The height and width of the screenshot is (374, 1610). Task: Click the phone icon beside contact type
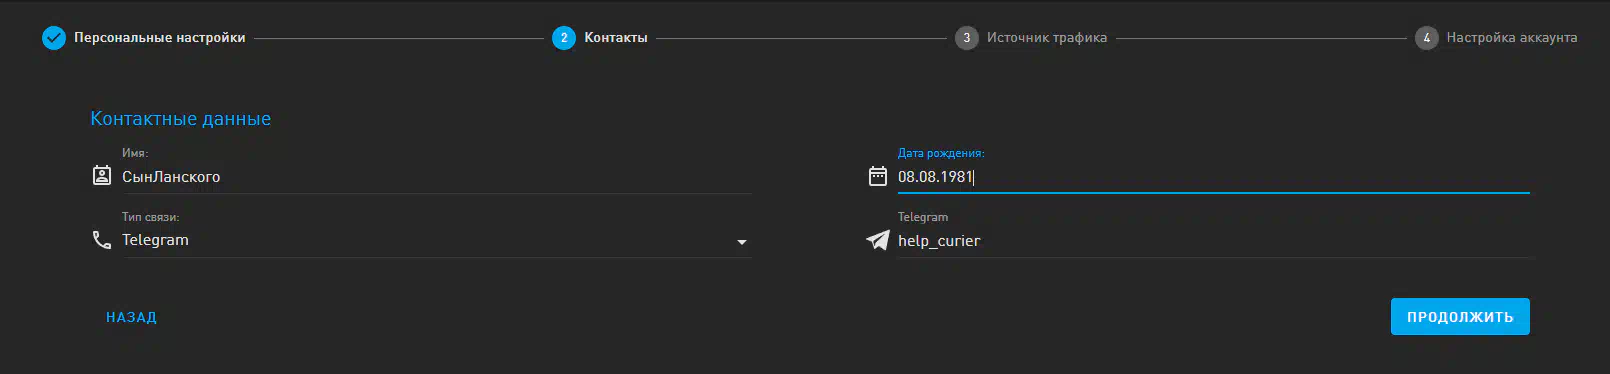click(x=102, y=240)
